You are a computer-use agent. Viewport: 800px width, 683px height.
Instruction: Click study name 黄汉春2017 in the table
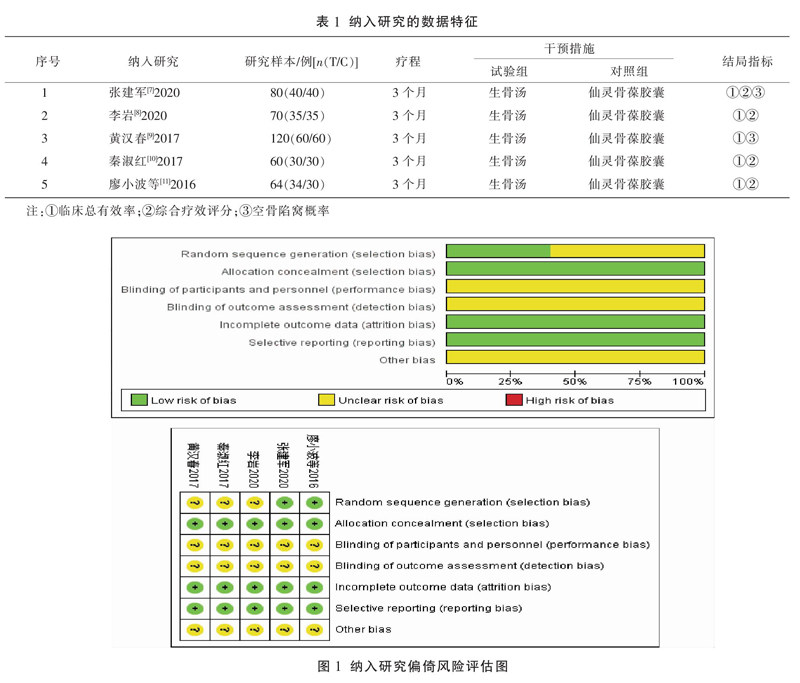(144, 138)
